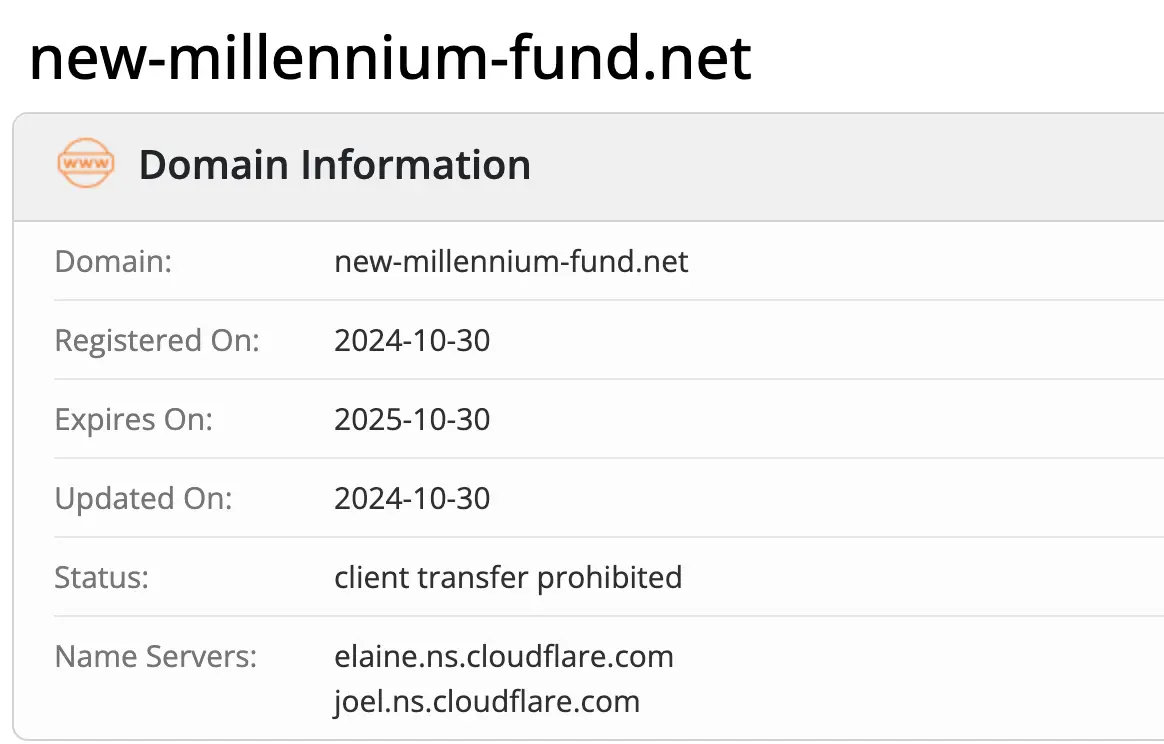Image resolution: width=1164 pixels, height=744 pixels.
Task: Select the Registered On date 2024-10-30
Action: (x=412, y=341)
